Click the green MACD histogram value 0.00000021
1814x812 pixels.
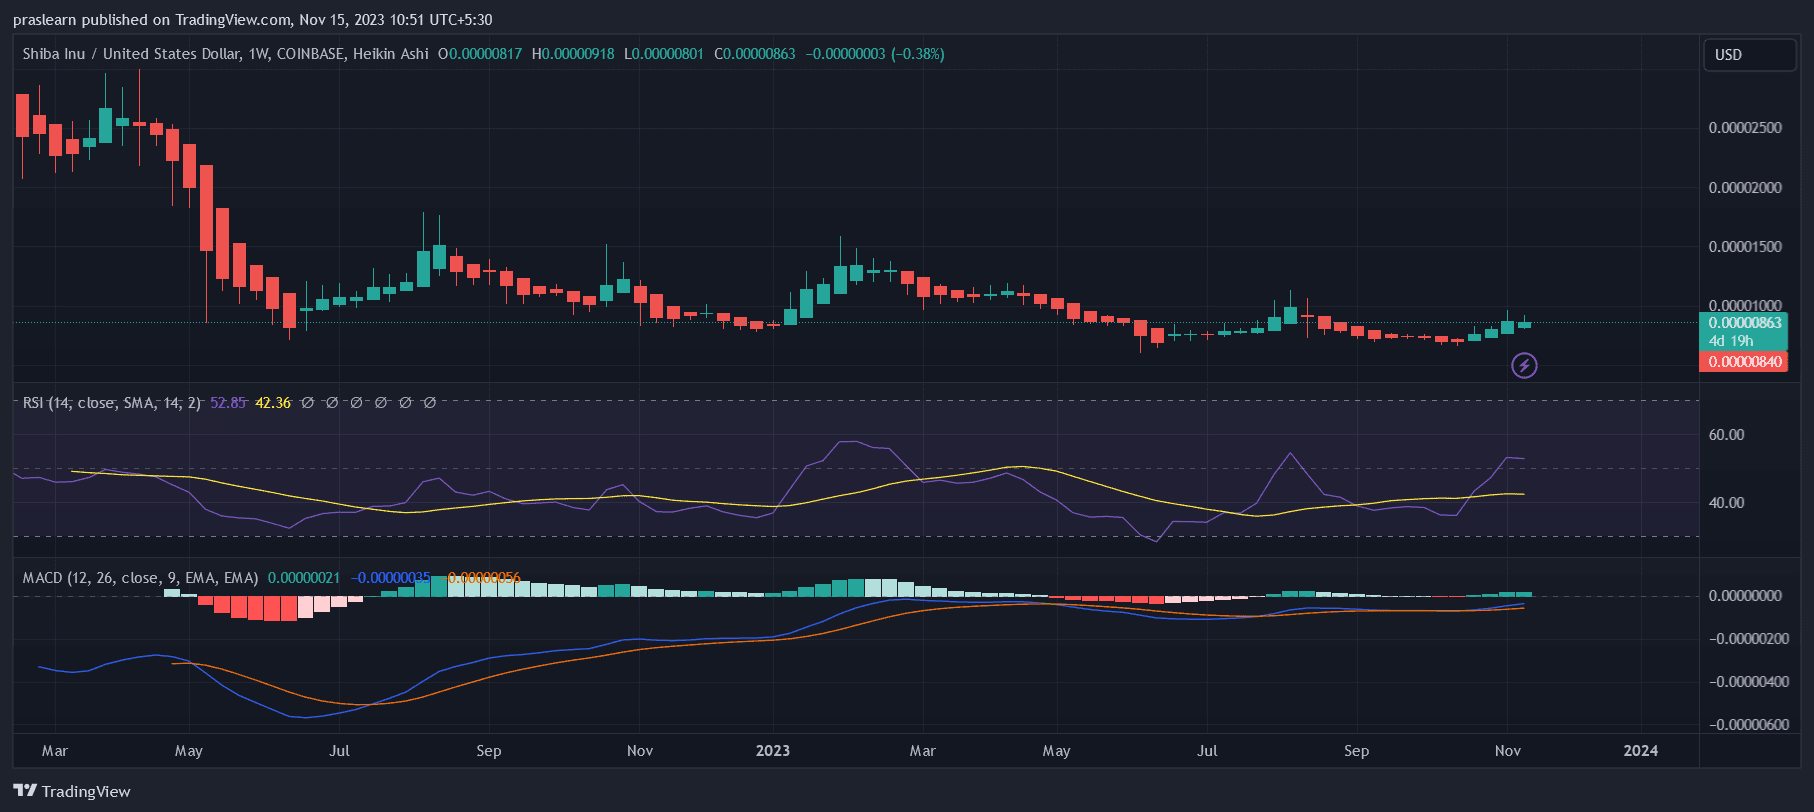point(304,578)
